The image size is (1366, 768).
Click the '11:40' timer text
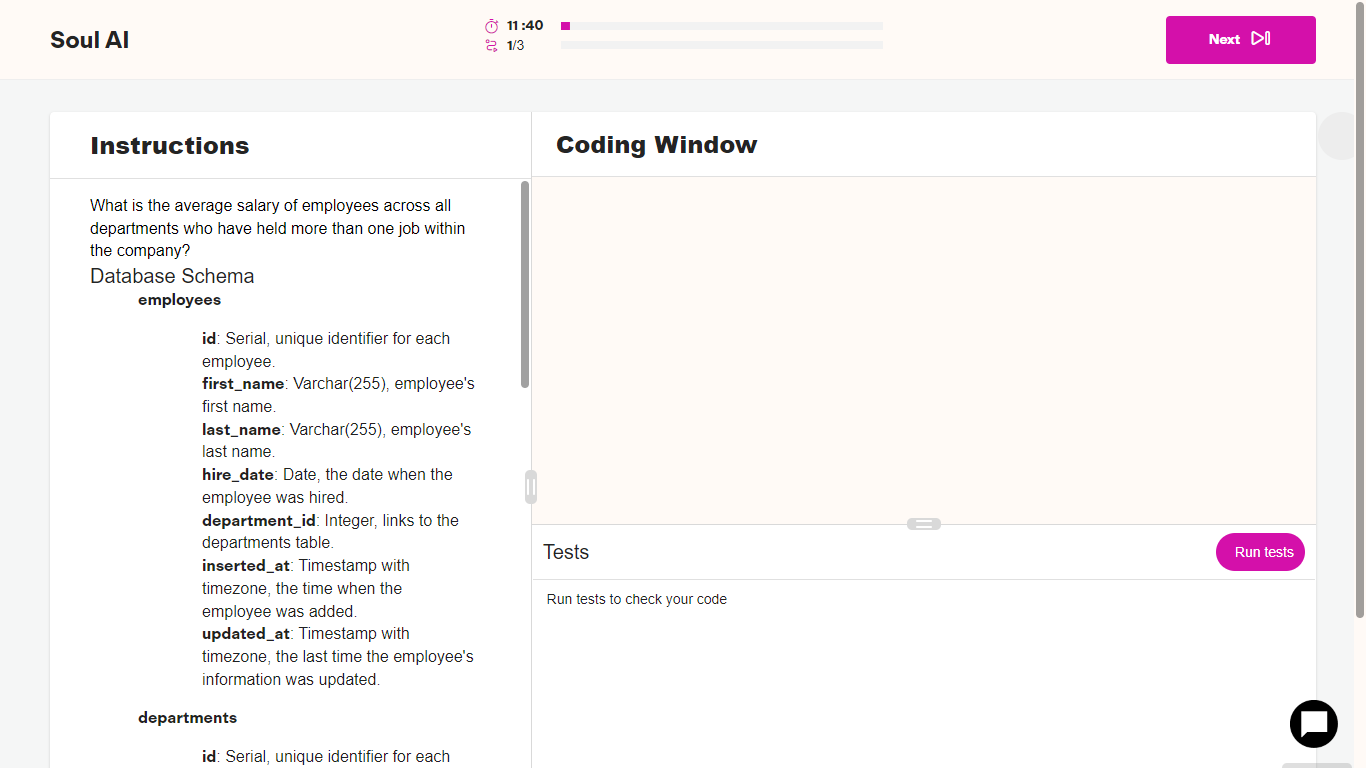[x=525, y=26]
